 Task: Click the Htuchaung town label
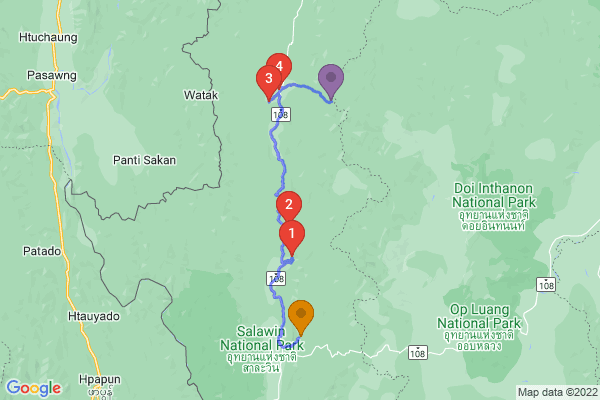(x=48, y=37)
